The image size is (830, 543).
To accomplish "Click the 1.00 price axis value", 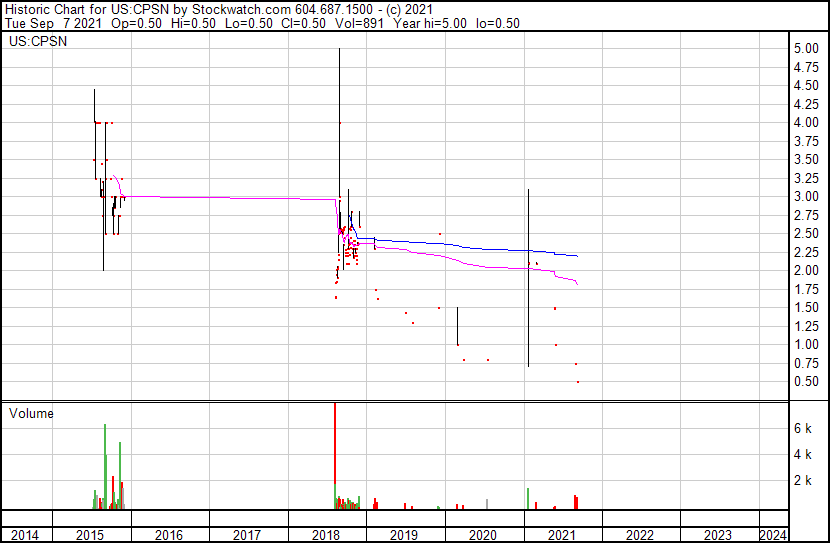I will click(806, 345).
